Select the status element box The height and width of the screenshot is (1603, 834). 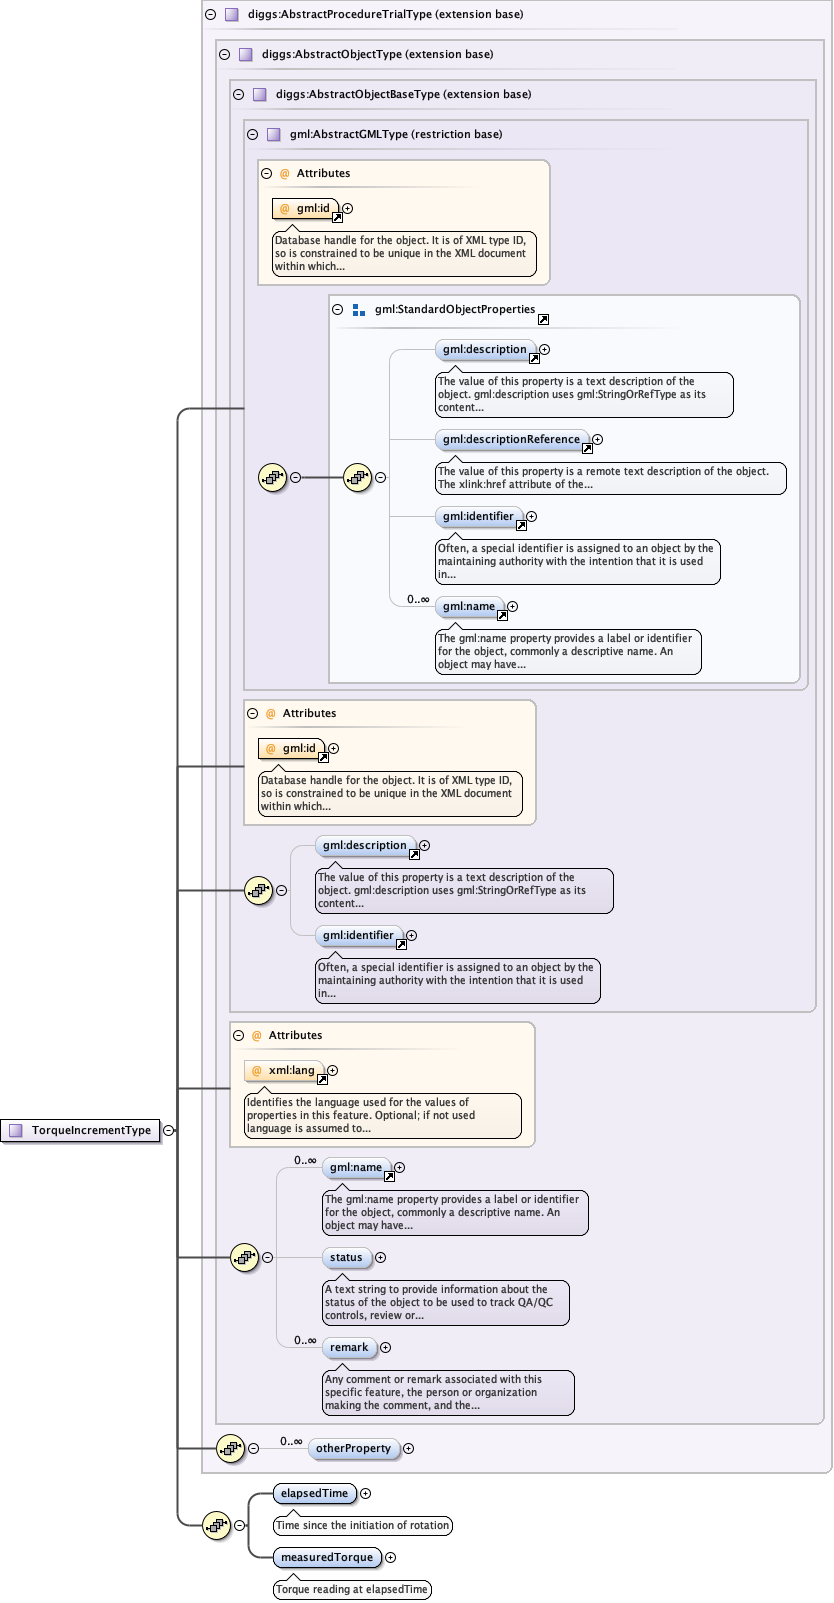tap(347, 1258)
